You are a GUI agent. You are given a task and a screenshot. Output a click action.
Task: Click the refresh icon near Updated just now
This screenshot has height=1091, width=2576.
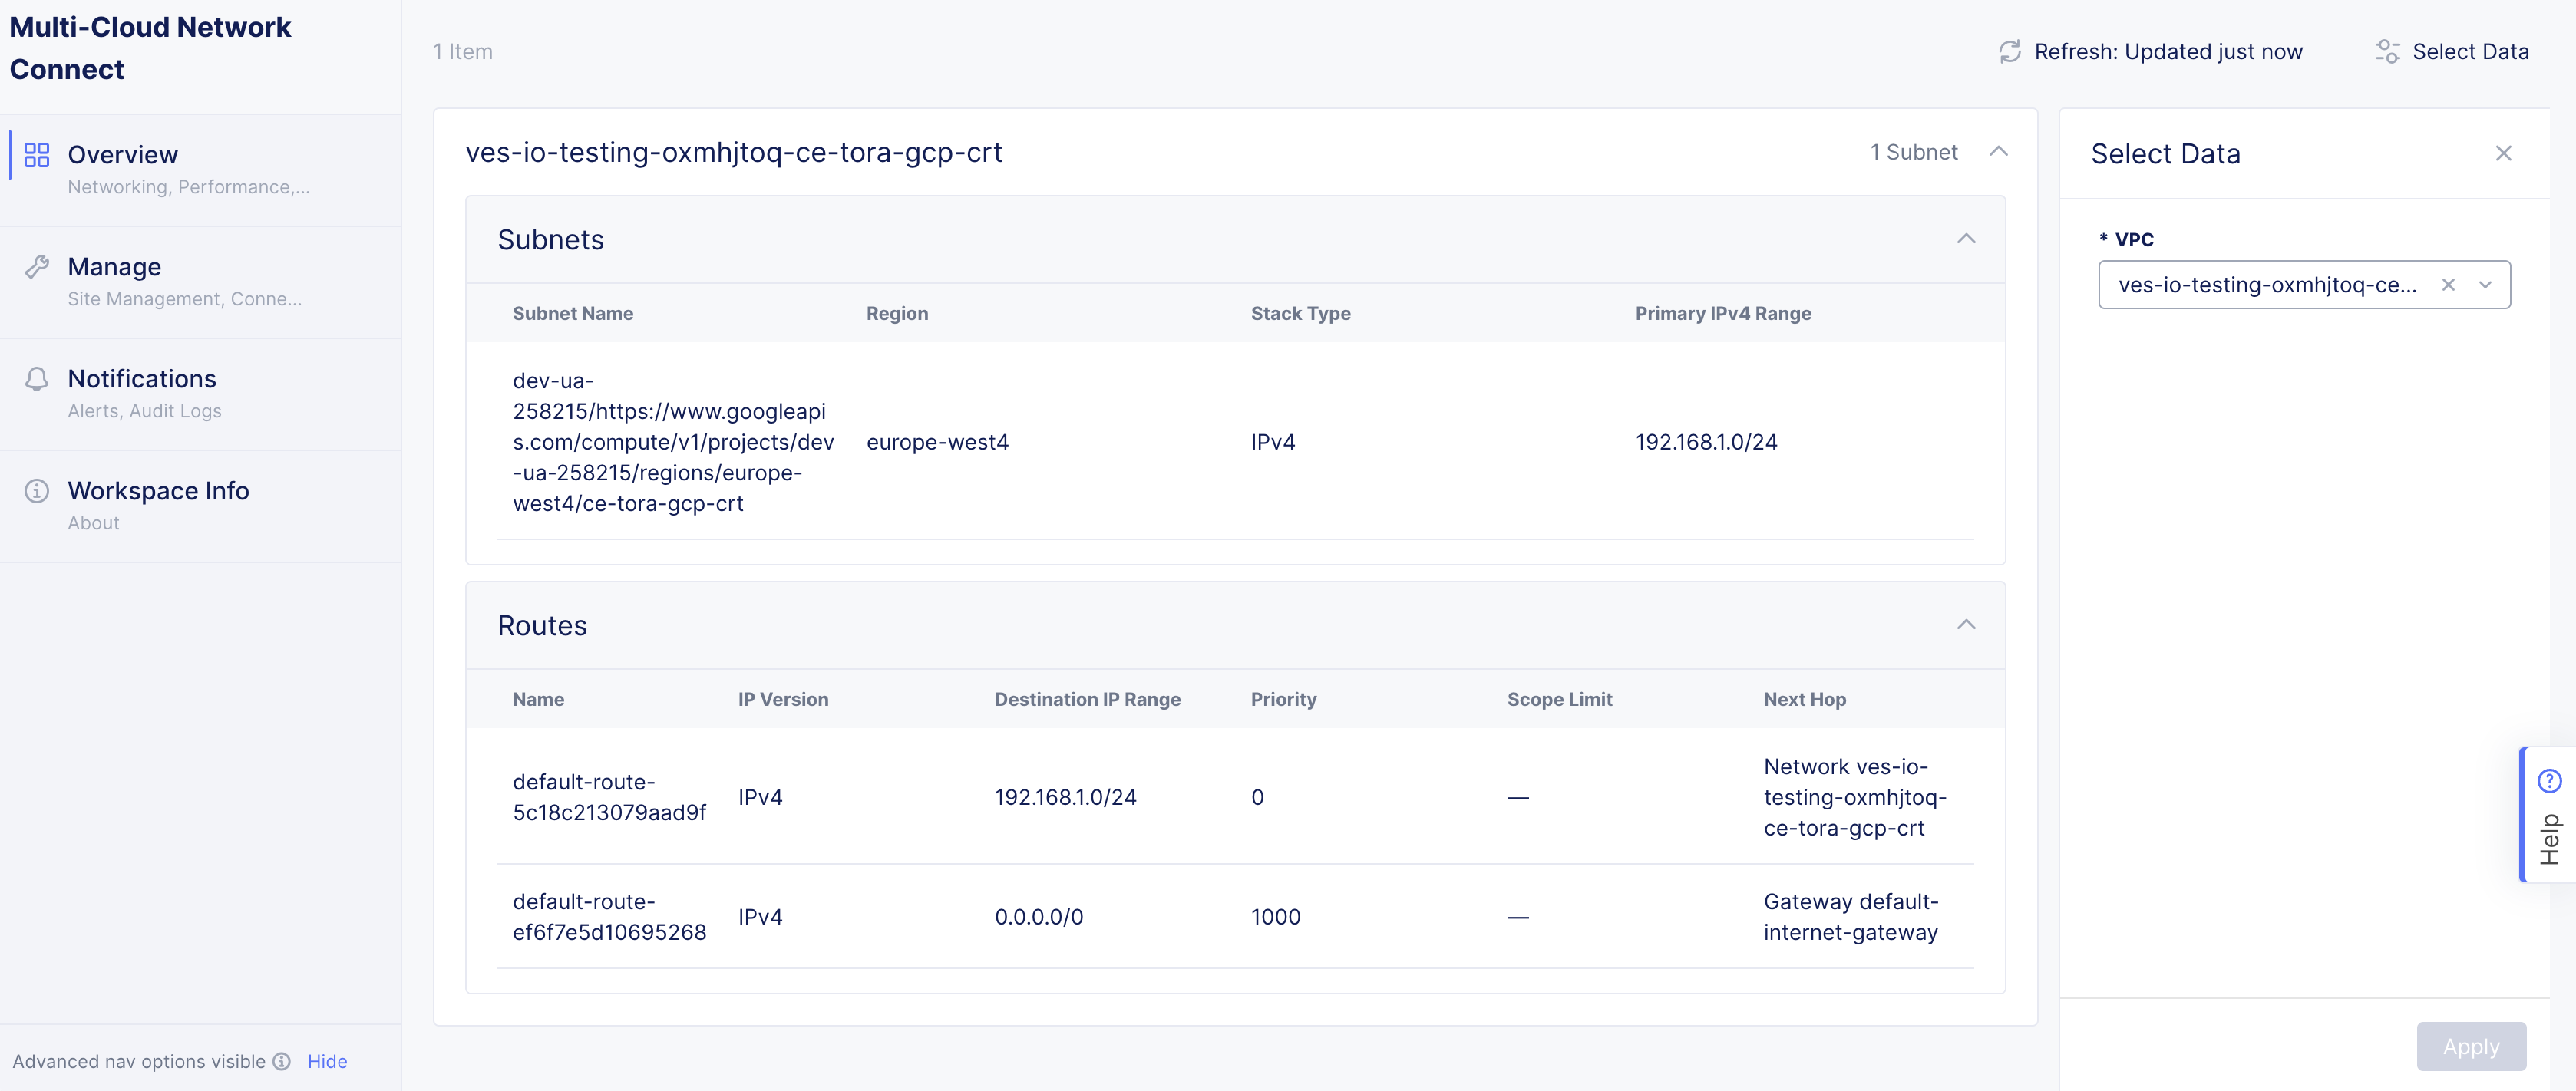(2010, 51)
